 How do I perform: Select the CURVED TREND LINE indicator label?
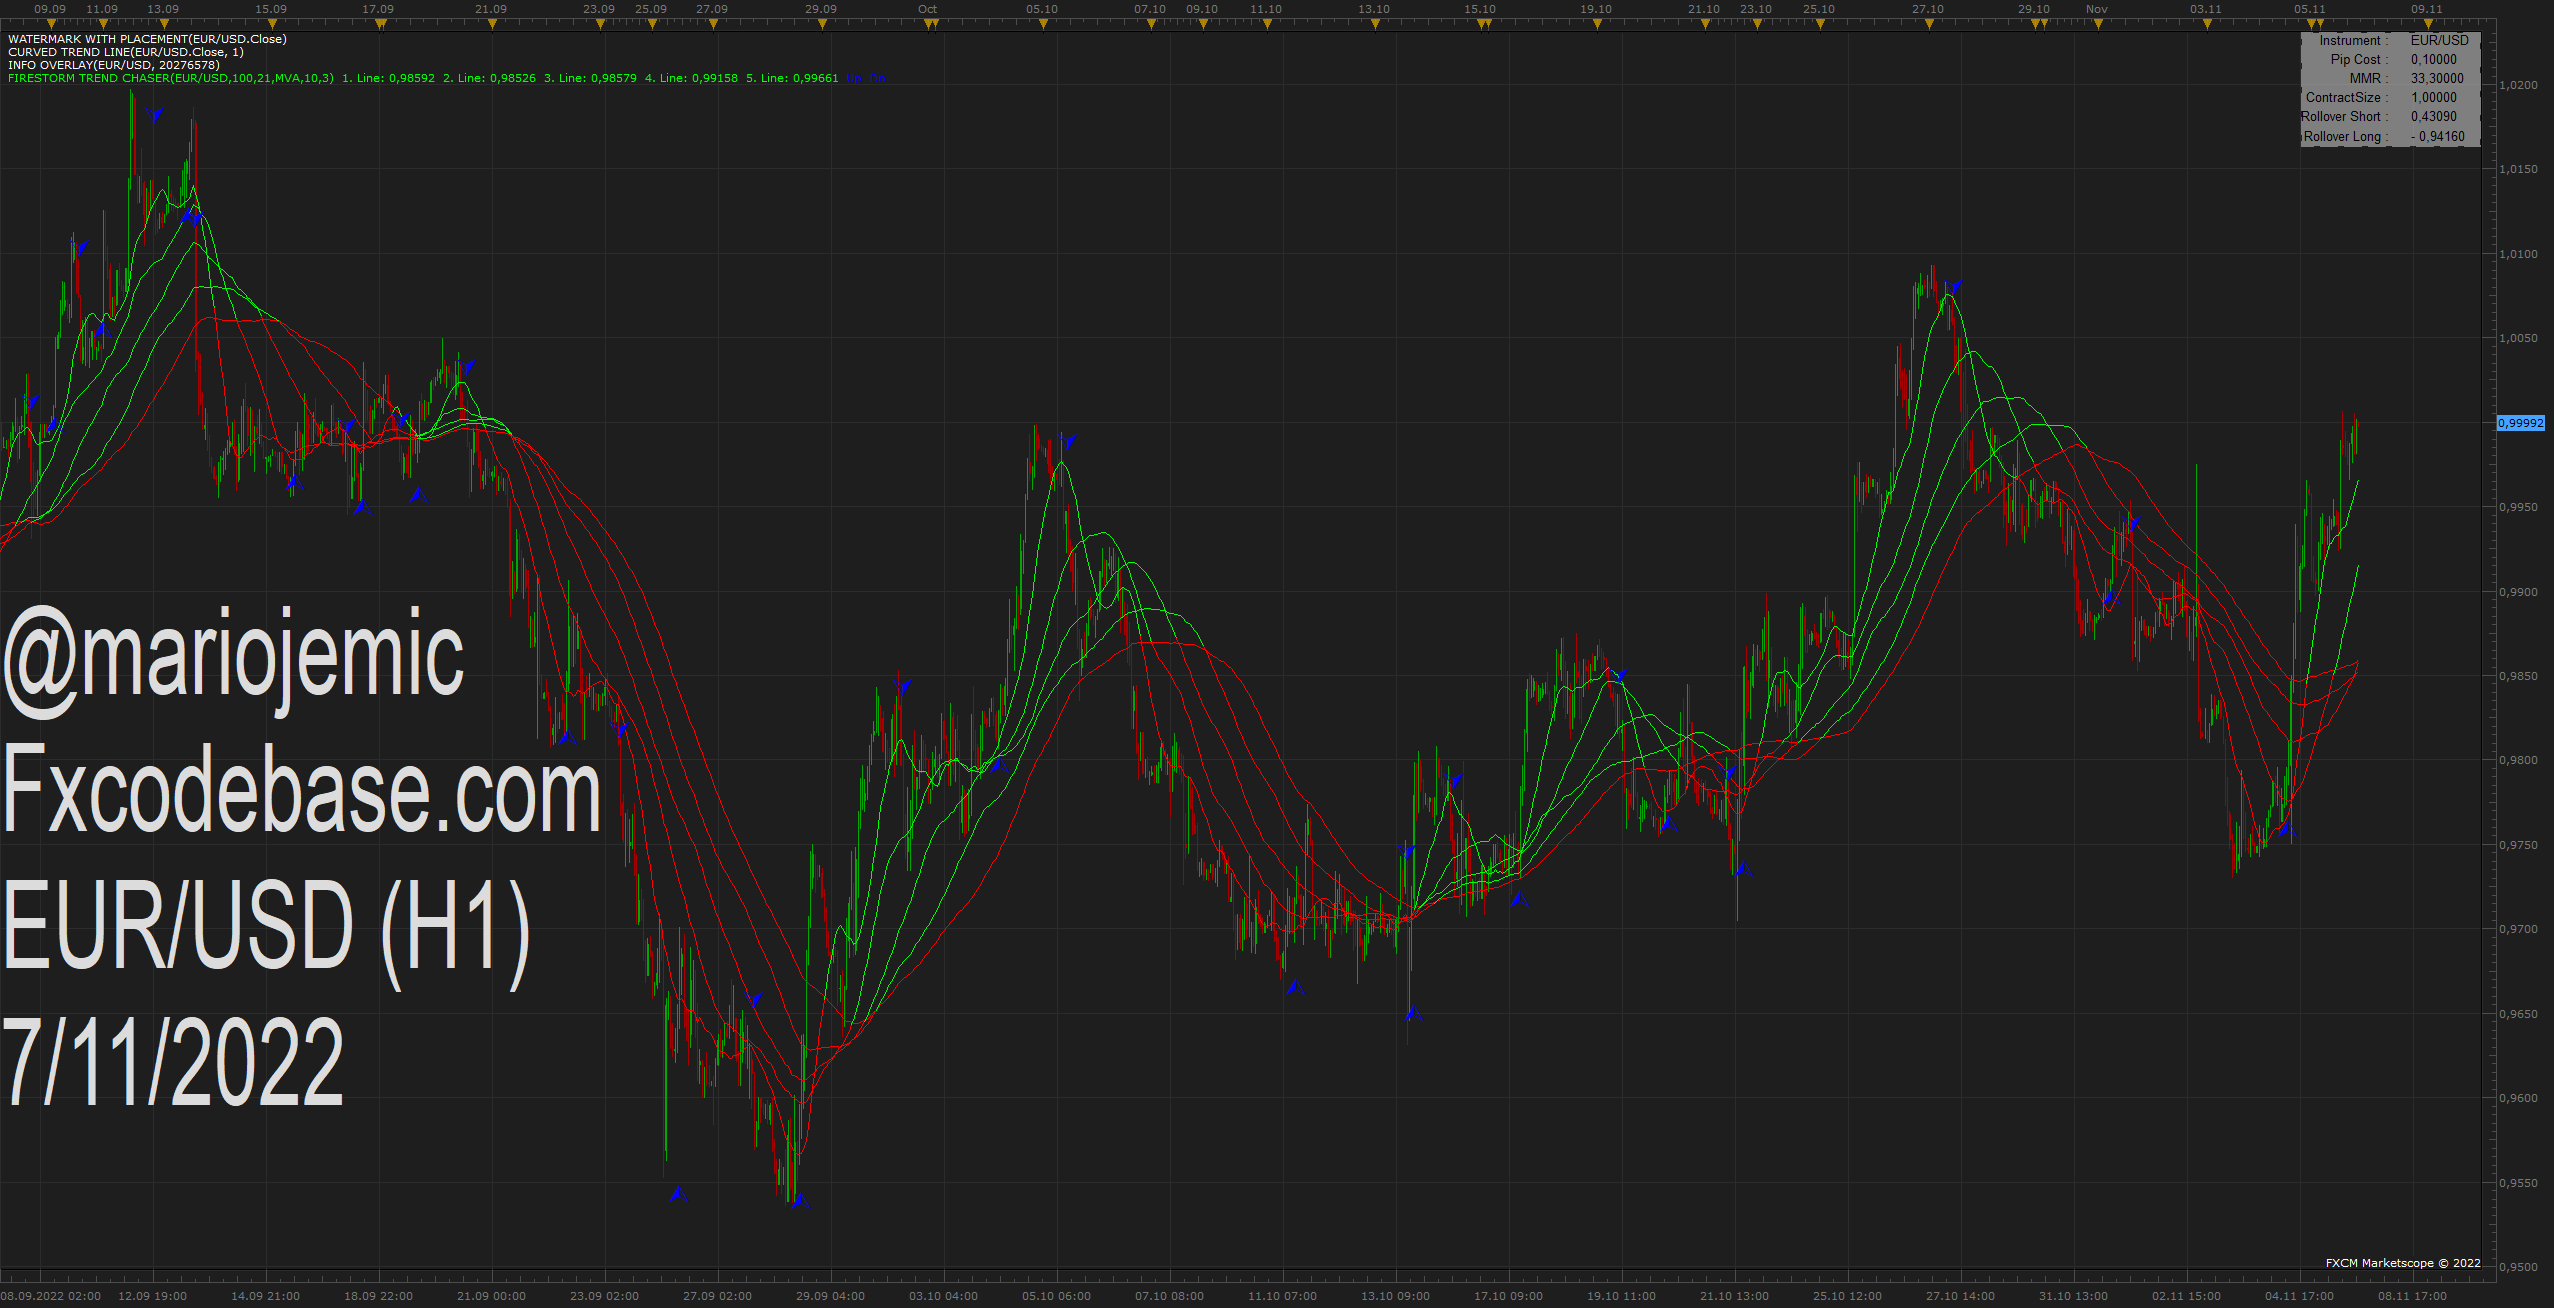tap(126, 52)
